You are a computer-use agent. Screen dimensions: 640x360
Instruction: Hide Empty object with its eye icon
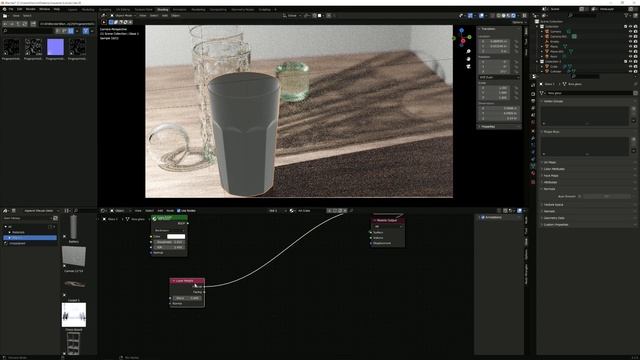pos(630,41)
